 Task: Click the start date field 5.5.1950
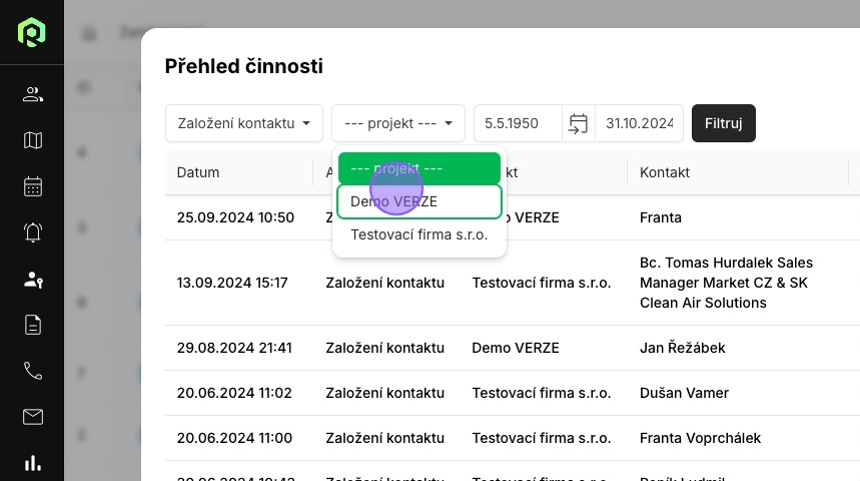pyautogui.click(x=518, y=123)
